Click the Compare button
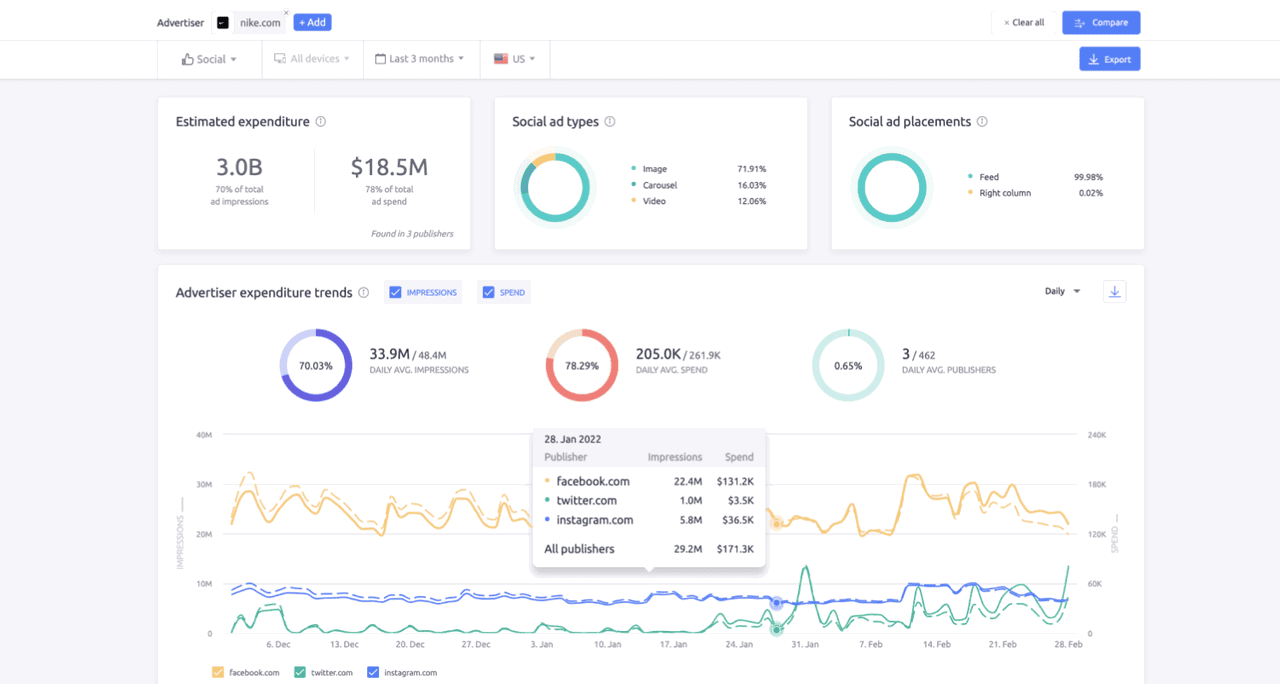Image resolution: width=1280 pixels, height=684 pixels. [x=1100, y=22]
